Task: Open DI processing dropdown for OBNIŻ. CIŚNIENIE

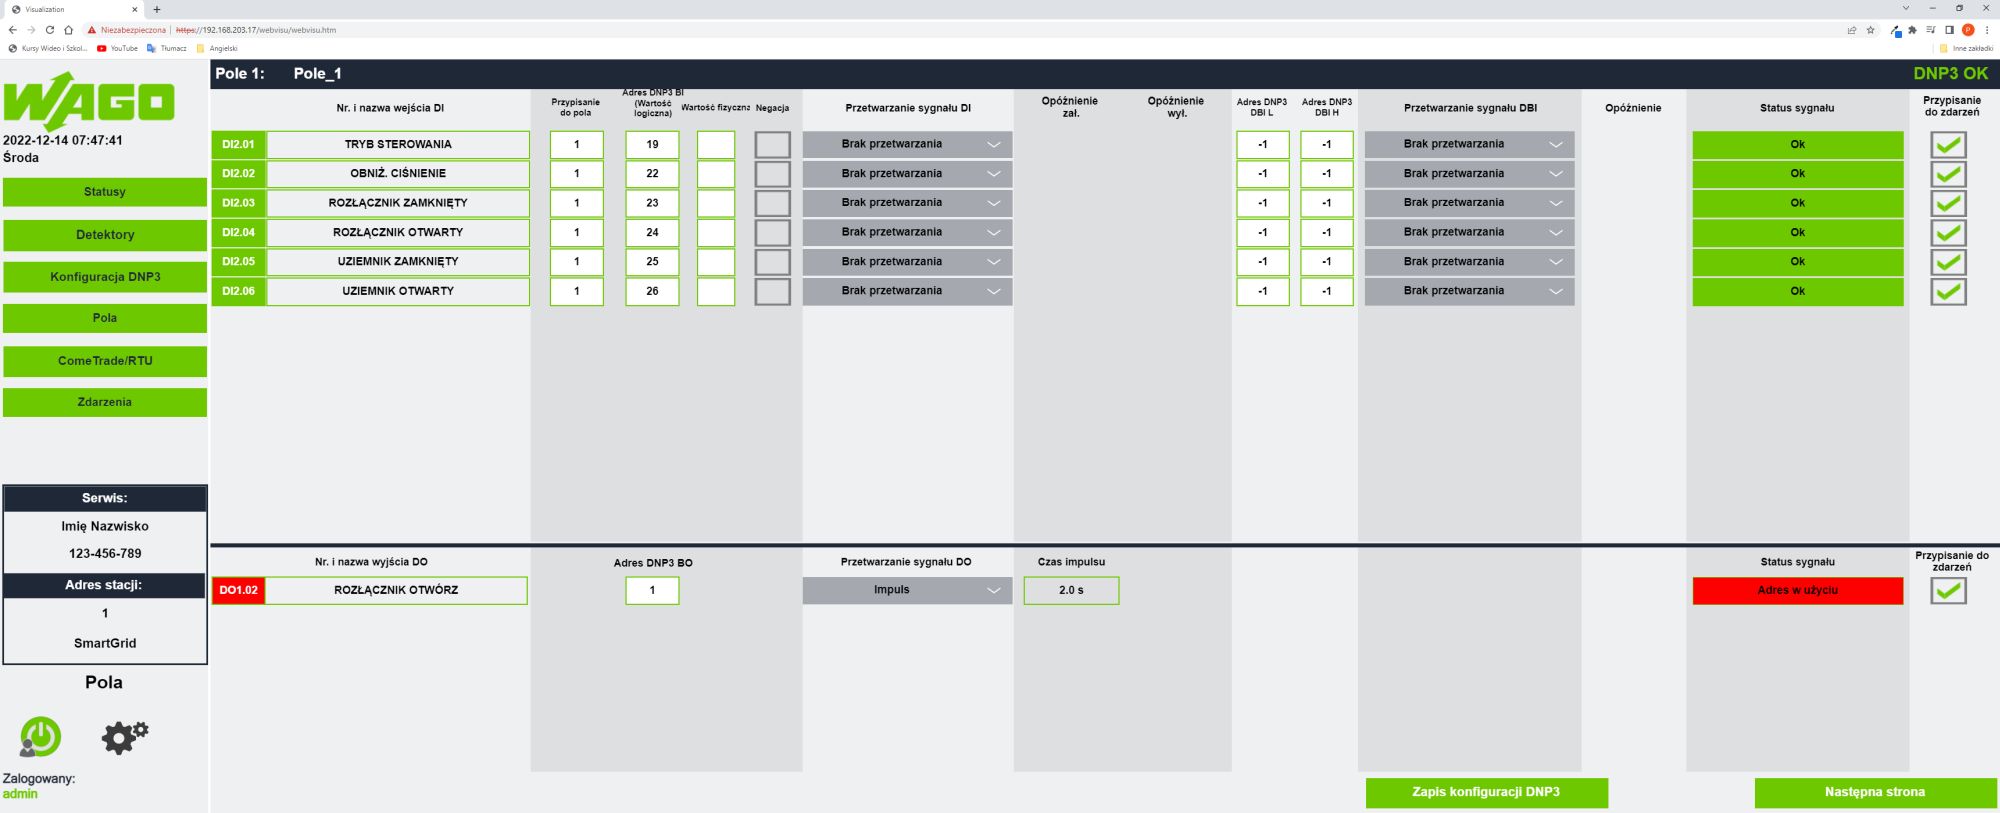Action: (907, 174)
